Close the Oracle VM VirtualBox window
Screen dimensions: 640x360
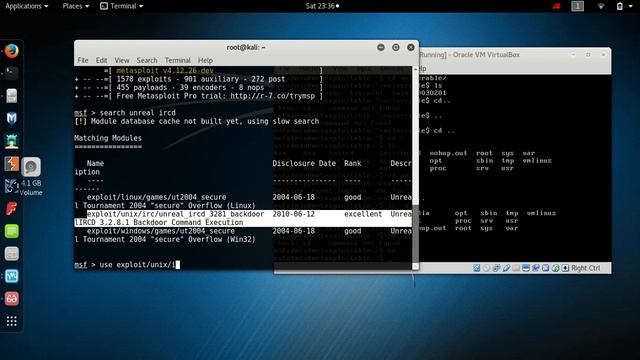603,55
